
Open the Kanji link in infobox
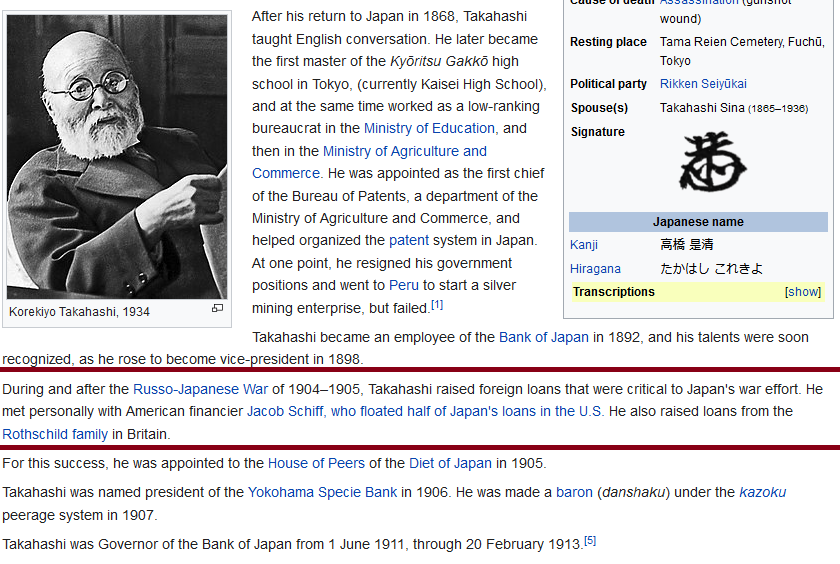(x=583, y=245)
